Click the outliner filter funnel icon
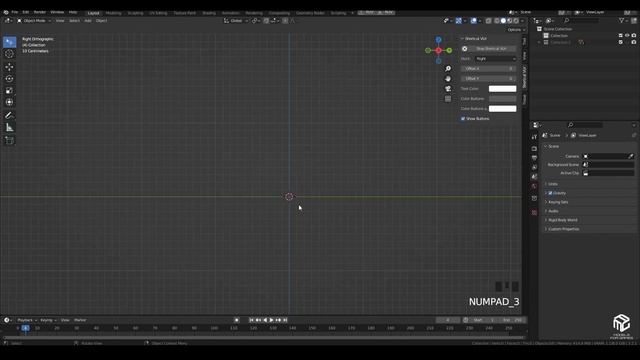Screen dimensions: 640x360 621,20
